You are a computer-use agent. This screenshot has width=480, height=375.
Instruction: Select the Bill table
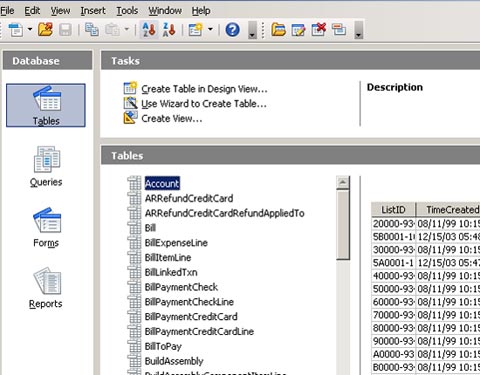pos(150,228)
